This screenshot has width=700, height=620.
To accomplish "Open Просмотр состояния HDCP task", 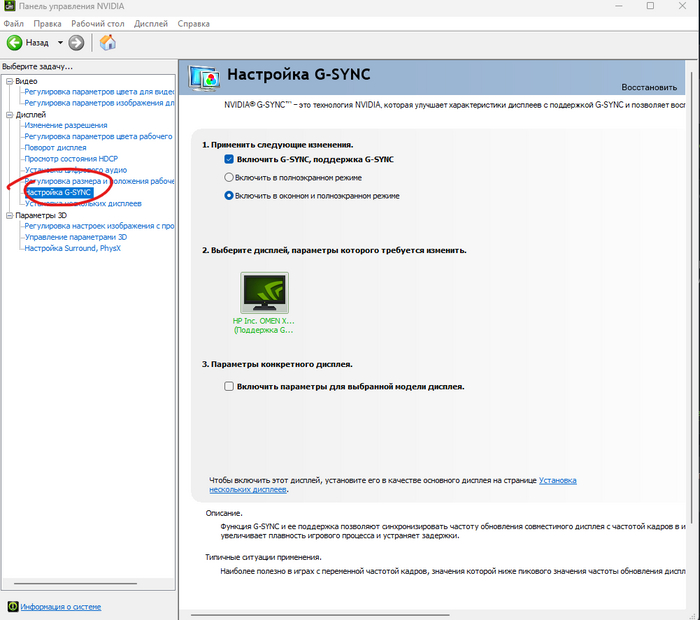I will coord(71,159).
